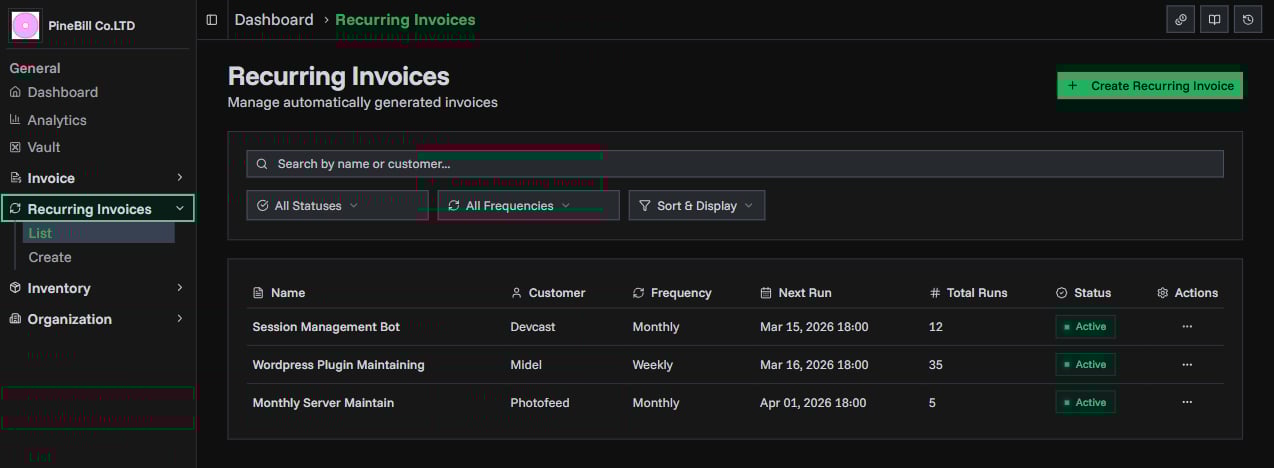Click the Mar 16, 2026 18:00 date
The width and height of the screenshot is (1274, 468).
814,365
